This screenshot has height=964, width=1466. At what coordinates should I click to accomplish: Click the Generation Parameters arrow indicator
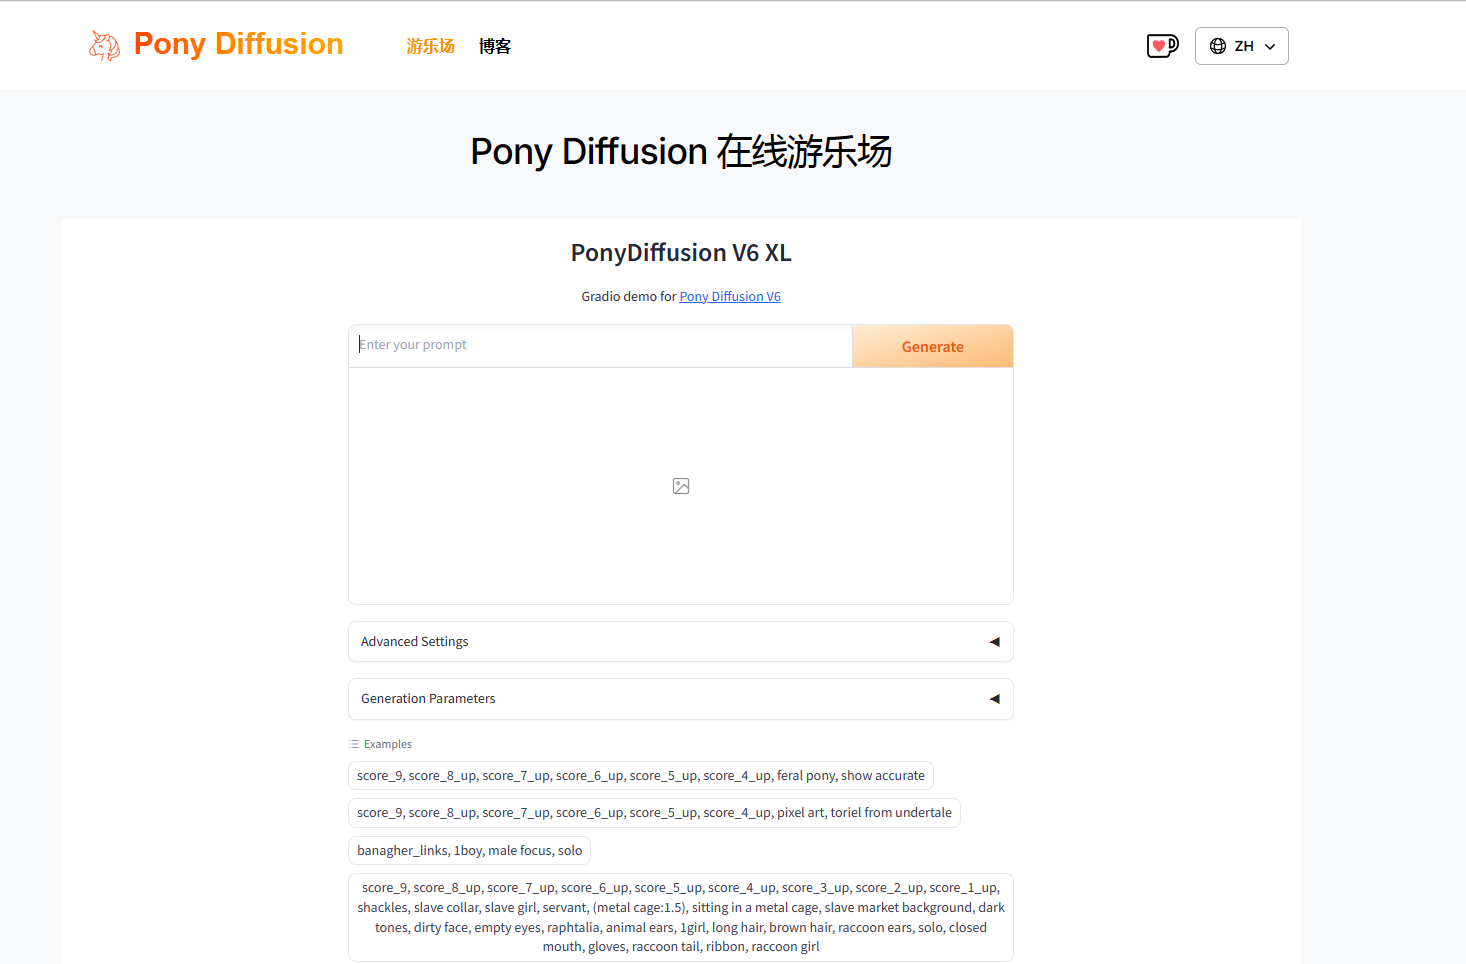pos(994,699)
